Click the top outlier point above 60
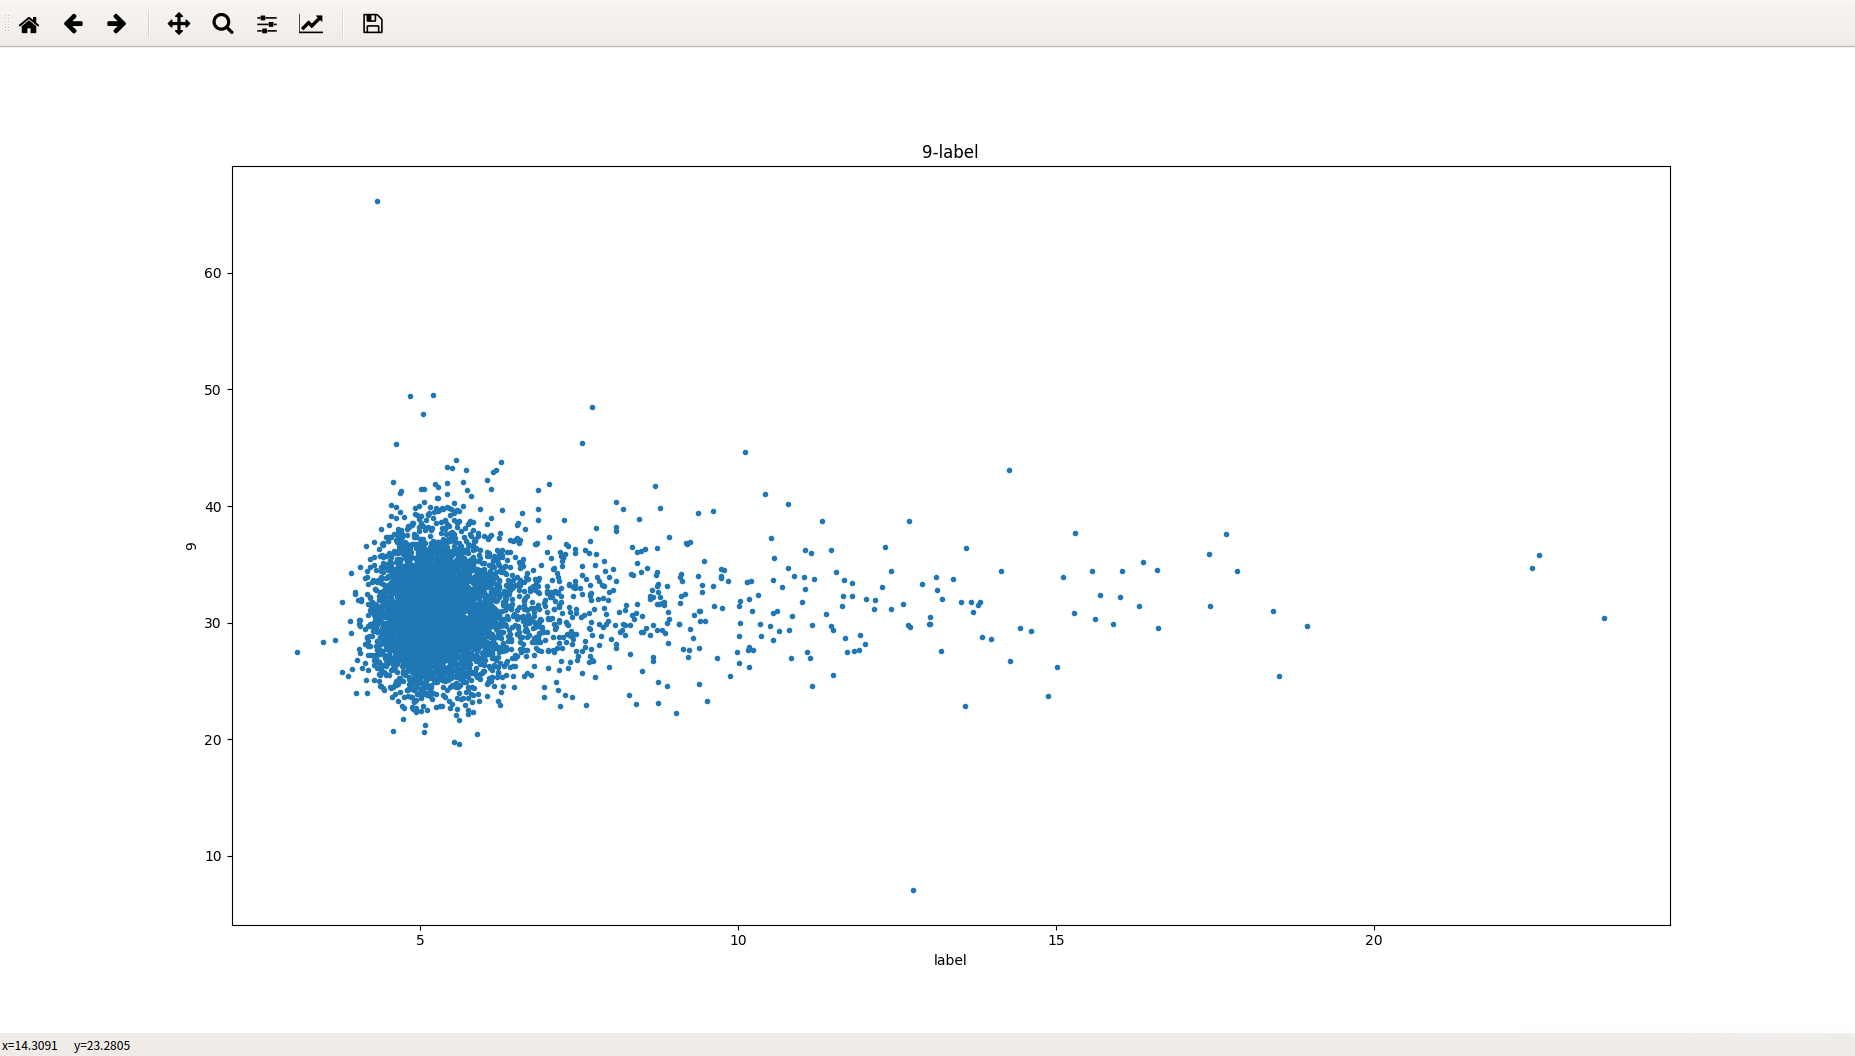 377,201
